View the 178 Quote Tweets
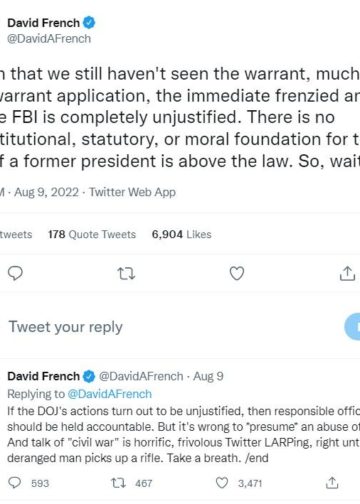 [92, 234]
